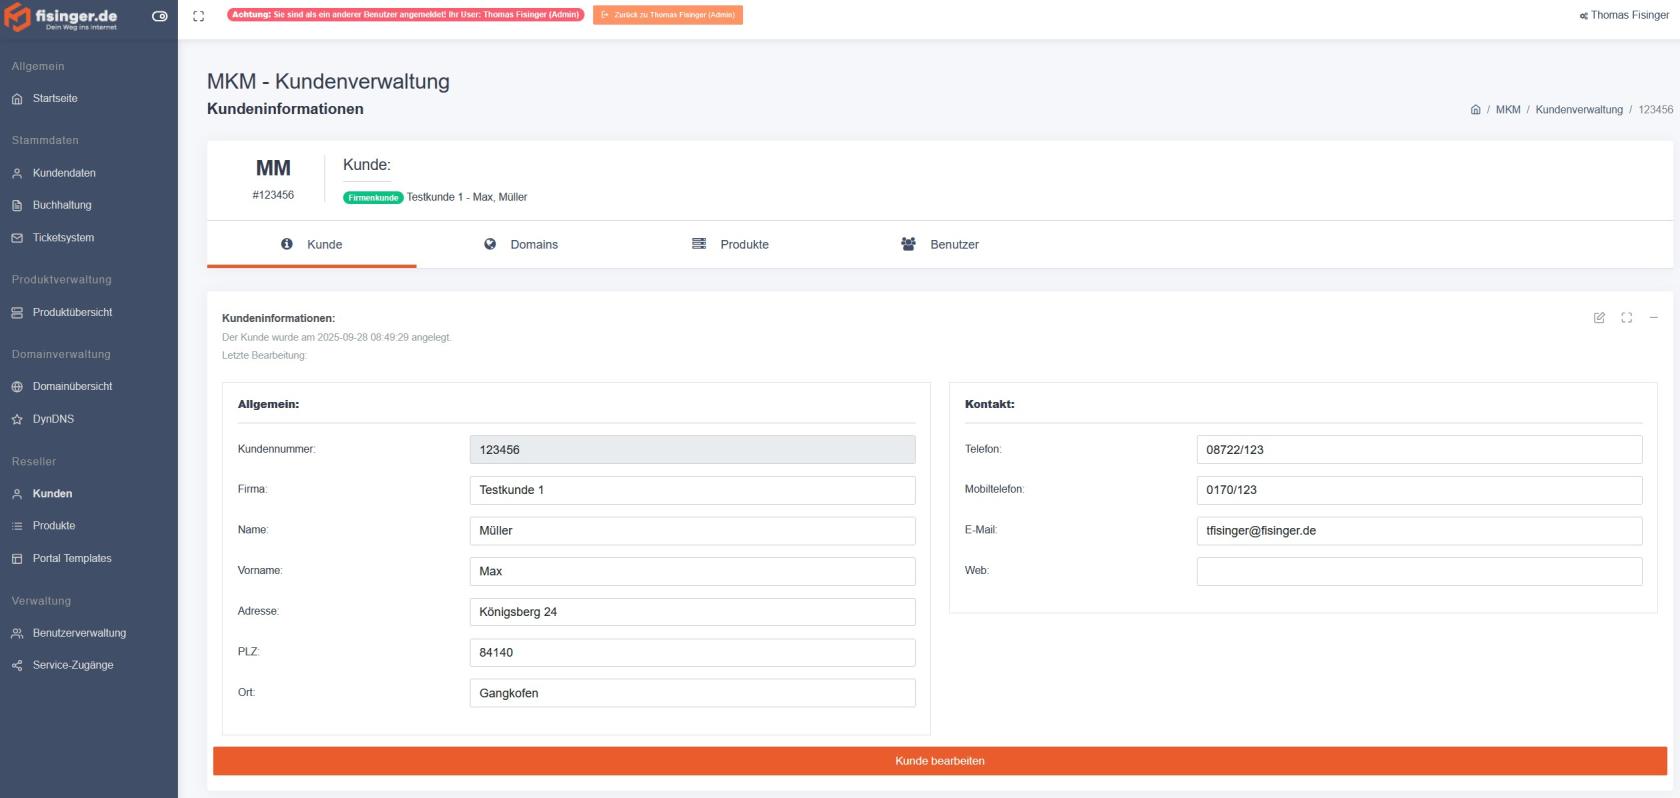Click the customer number #123456 text

pos(273,195)
